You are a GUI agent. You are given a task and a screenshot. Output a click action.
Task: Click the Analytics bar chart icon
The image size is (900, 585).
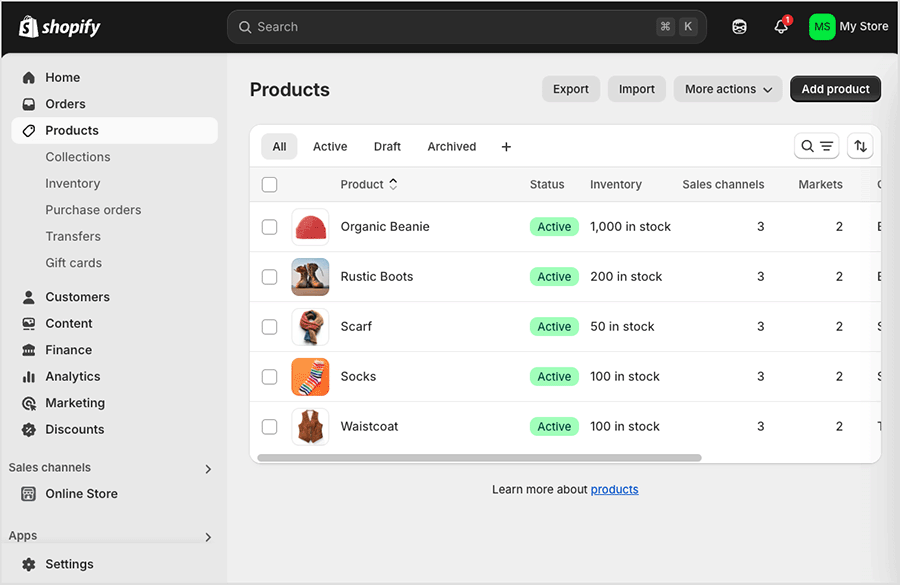coord(29,376)
